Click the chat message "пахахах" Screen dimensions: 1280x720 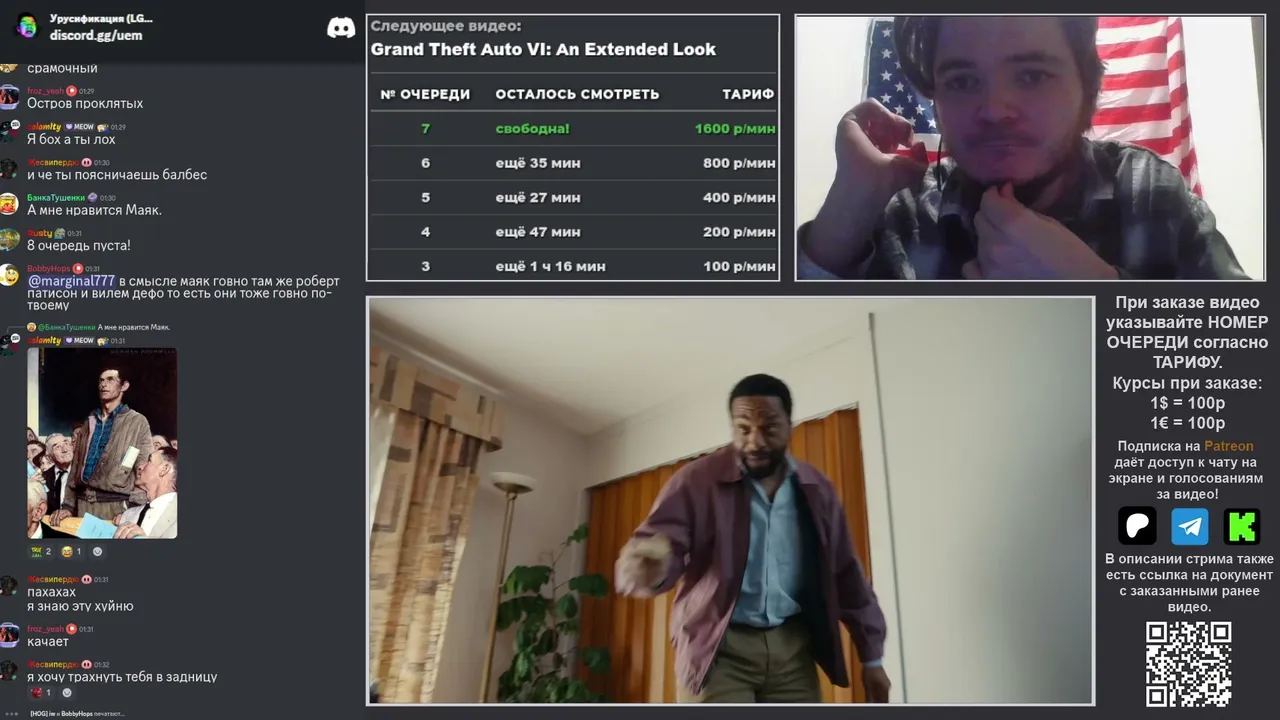click(51, 592)
